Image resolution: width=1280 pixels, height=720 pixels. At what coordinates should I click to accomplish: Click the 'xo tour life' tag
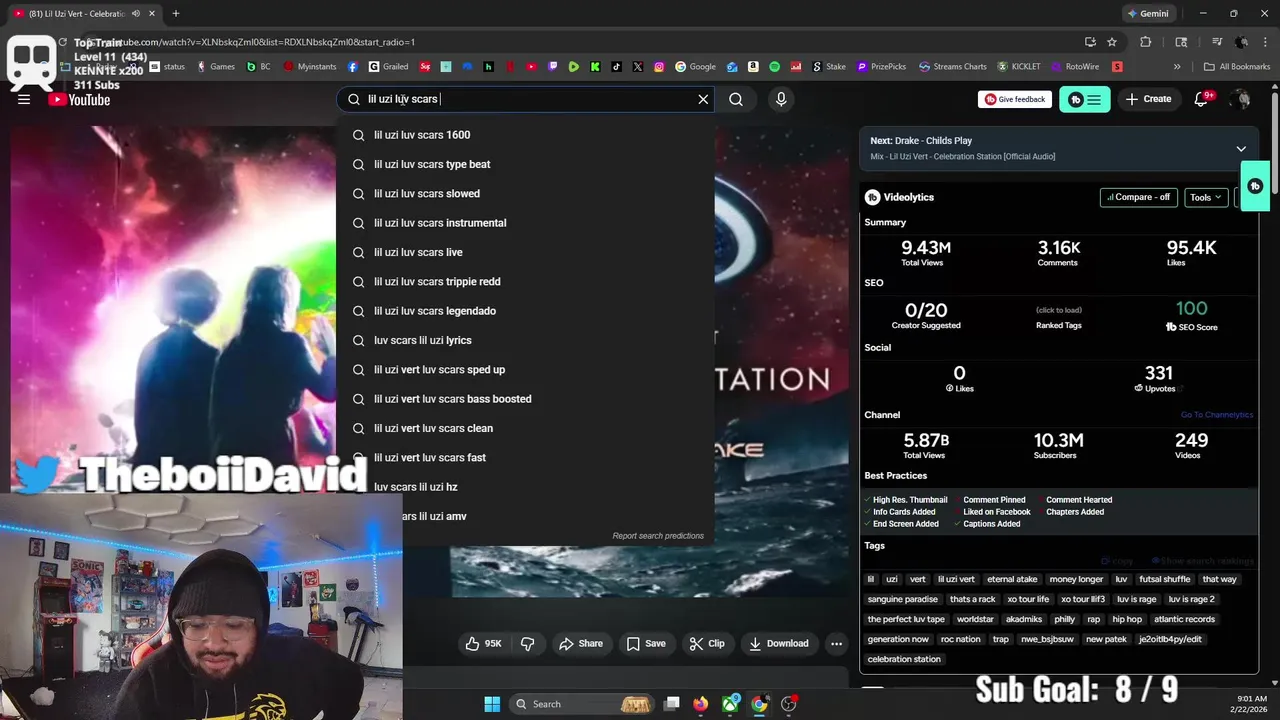(x=1028, y=599)
